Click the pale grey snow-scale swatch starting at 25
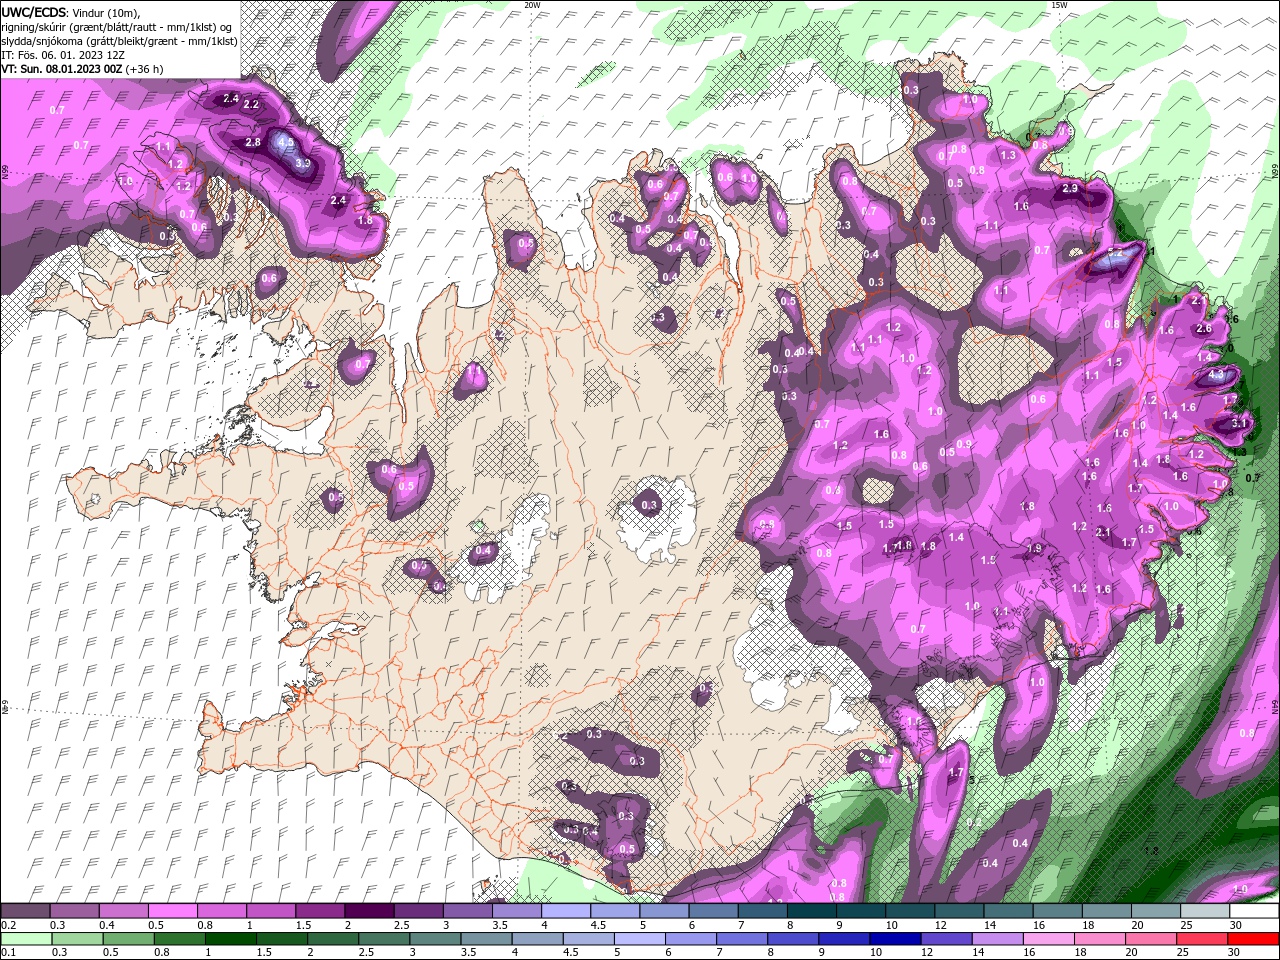 (x=1206, y=911)
